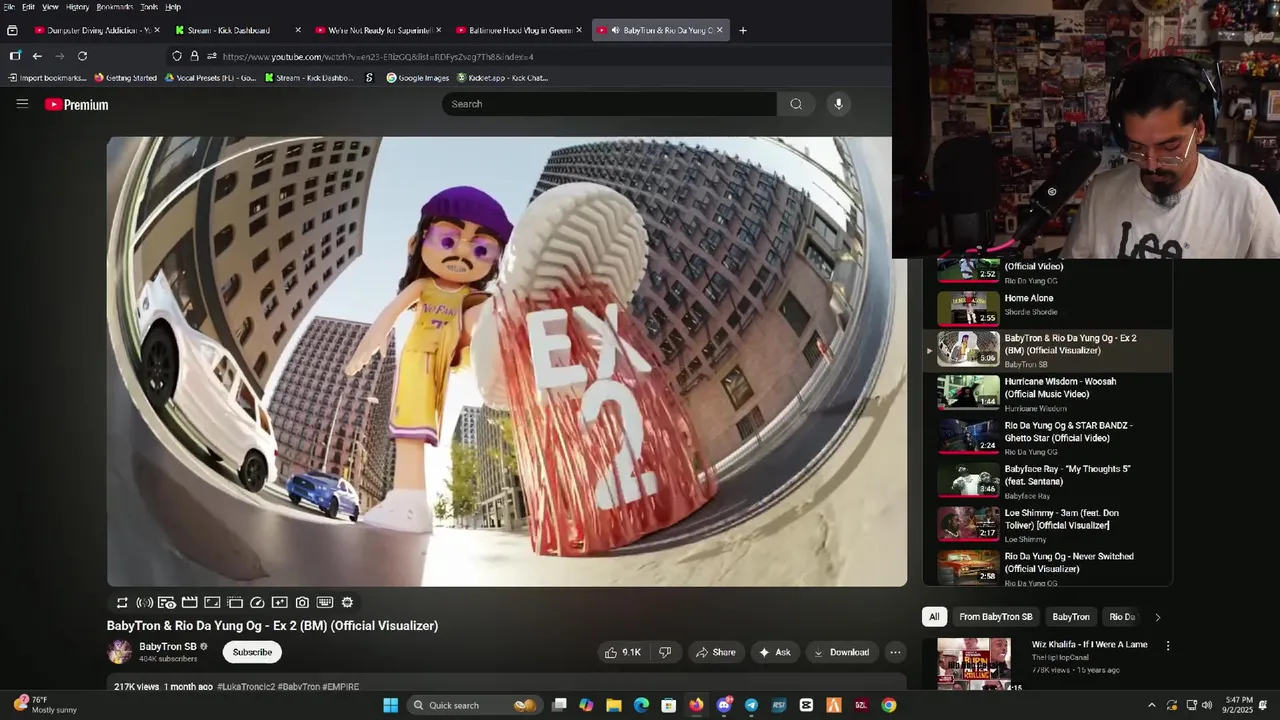Play Ghetto Star playlist item
This screenshot has height=720, width=1280.
click(x=1047, y=438)
